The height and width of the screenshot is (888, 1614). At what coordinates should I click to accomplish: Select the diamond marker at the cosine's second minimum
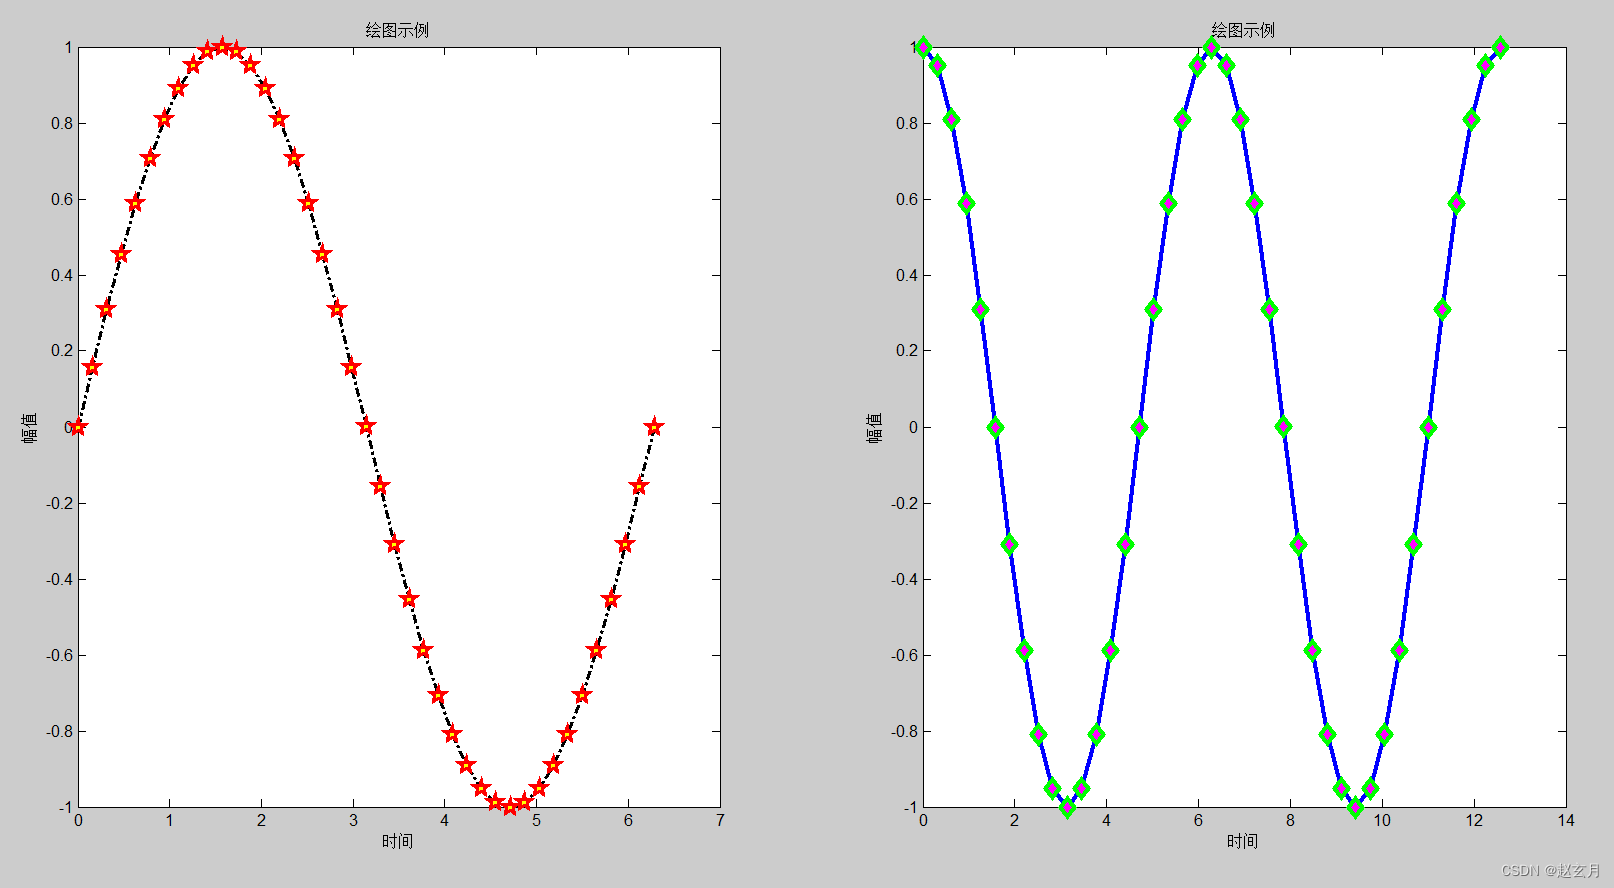point(1356,807)
